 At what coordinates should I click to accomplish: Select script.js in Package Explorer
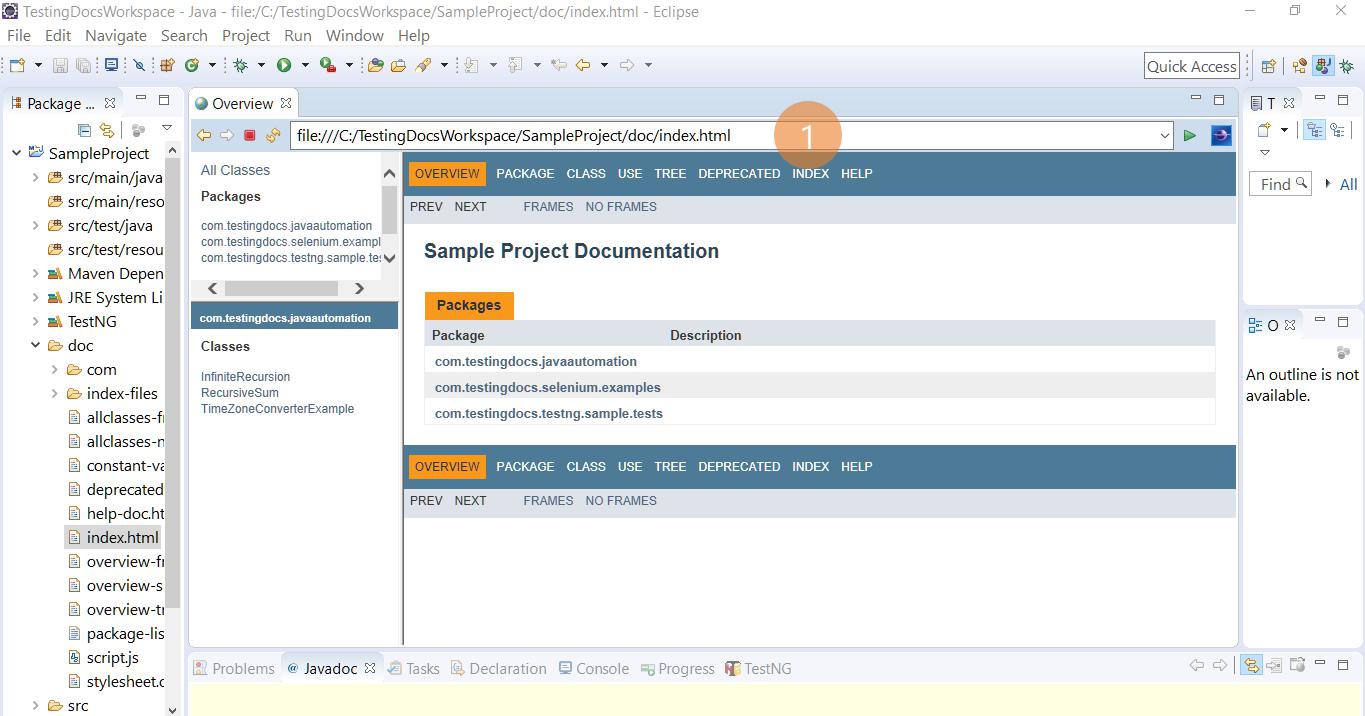click(112, 657)
